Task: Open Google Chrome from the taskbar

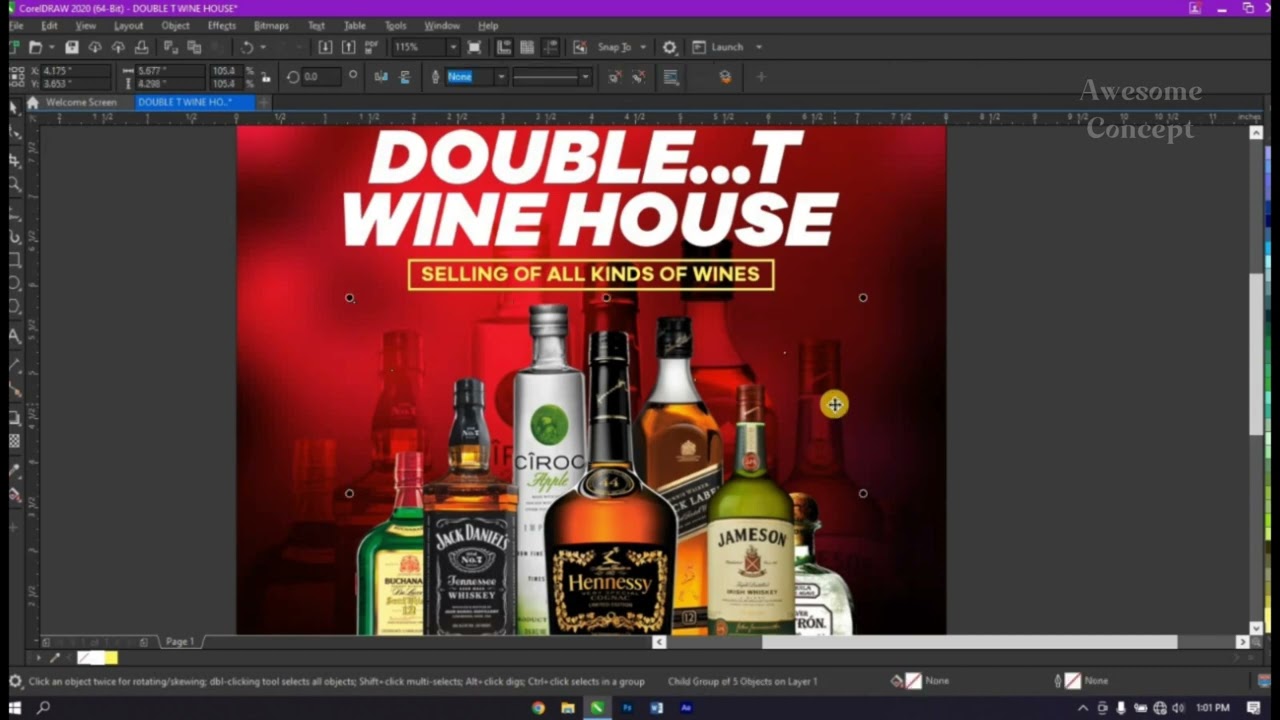Action: pos(538,708)
